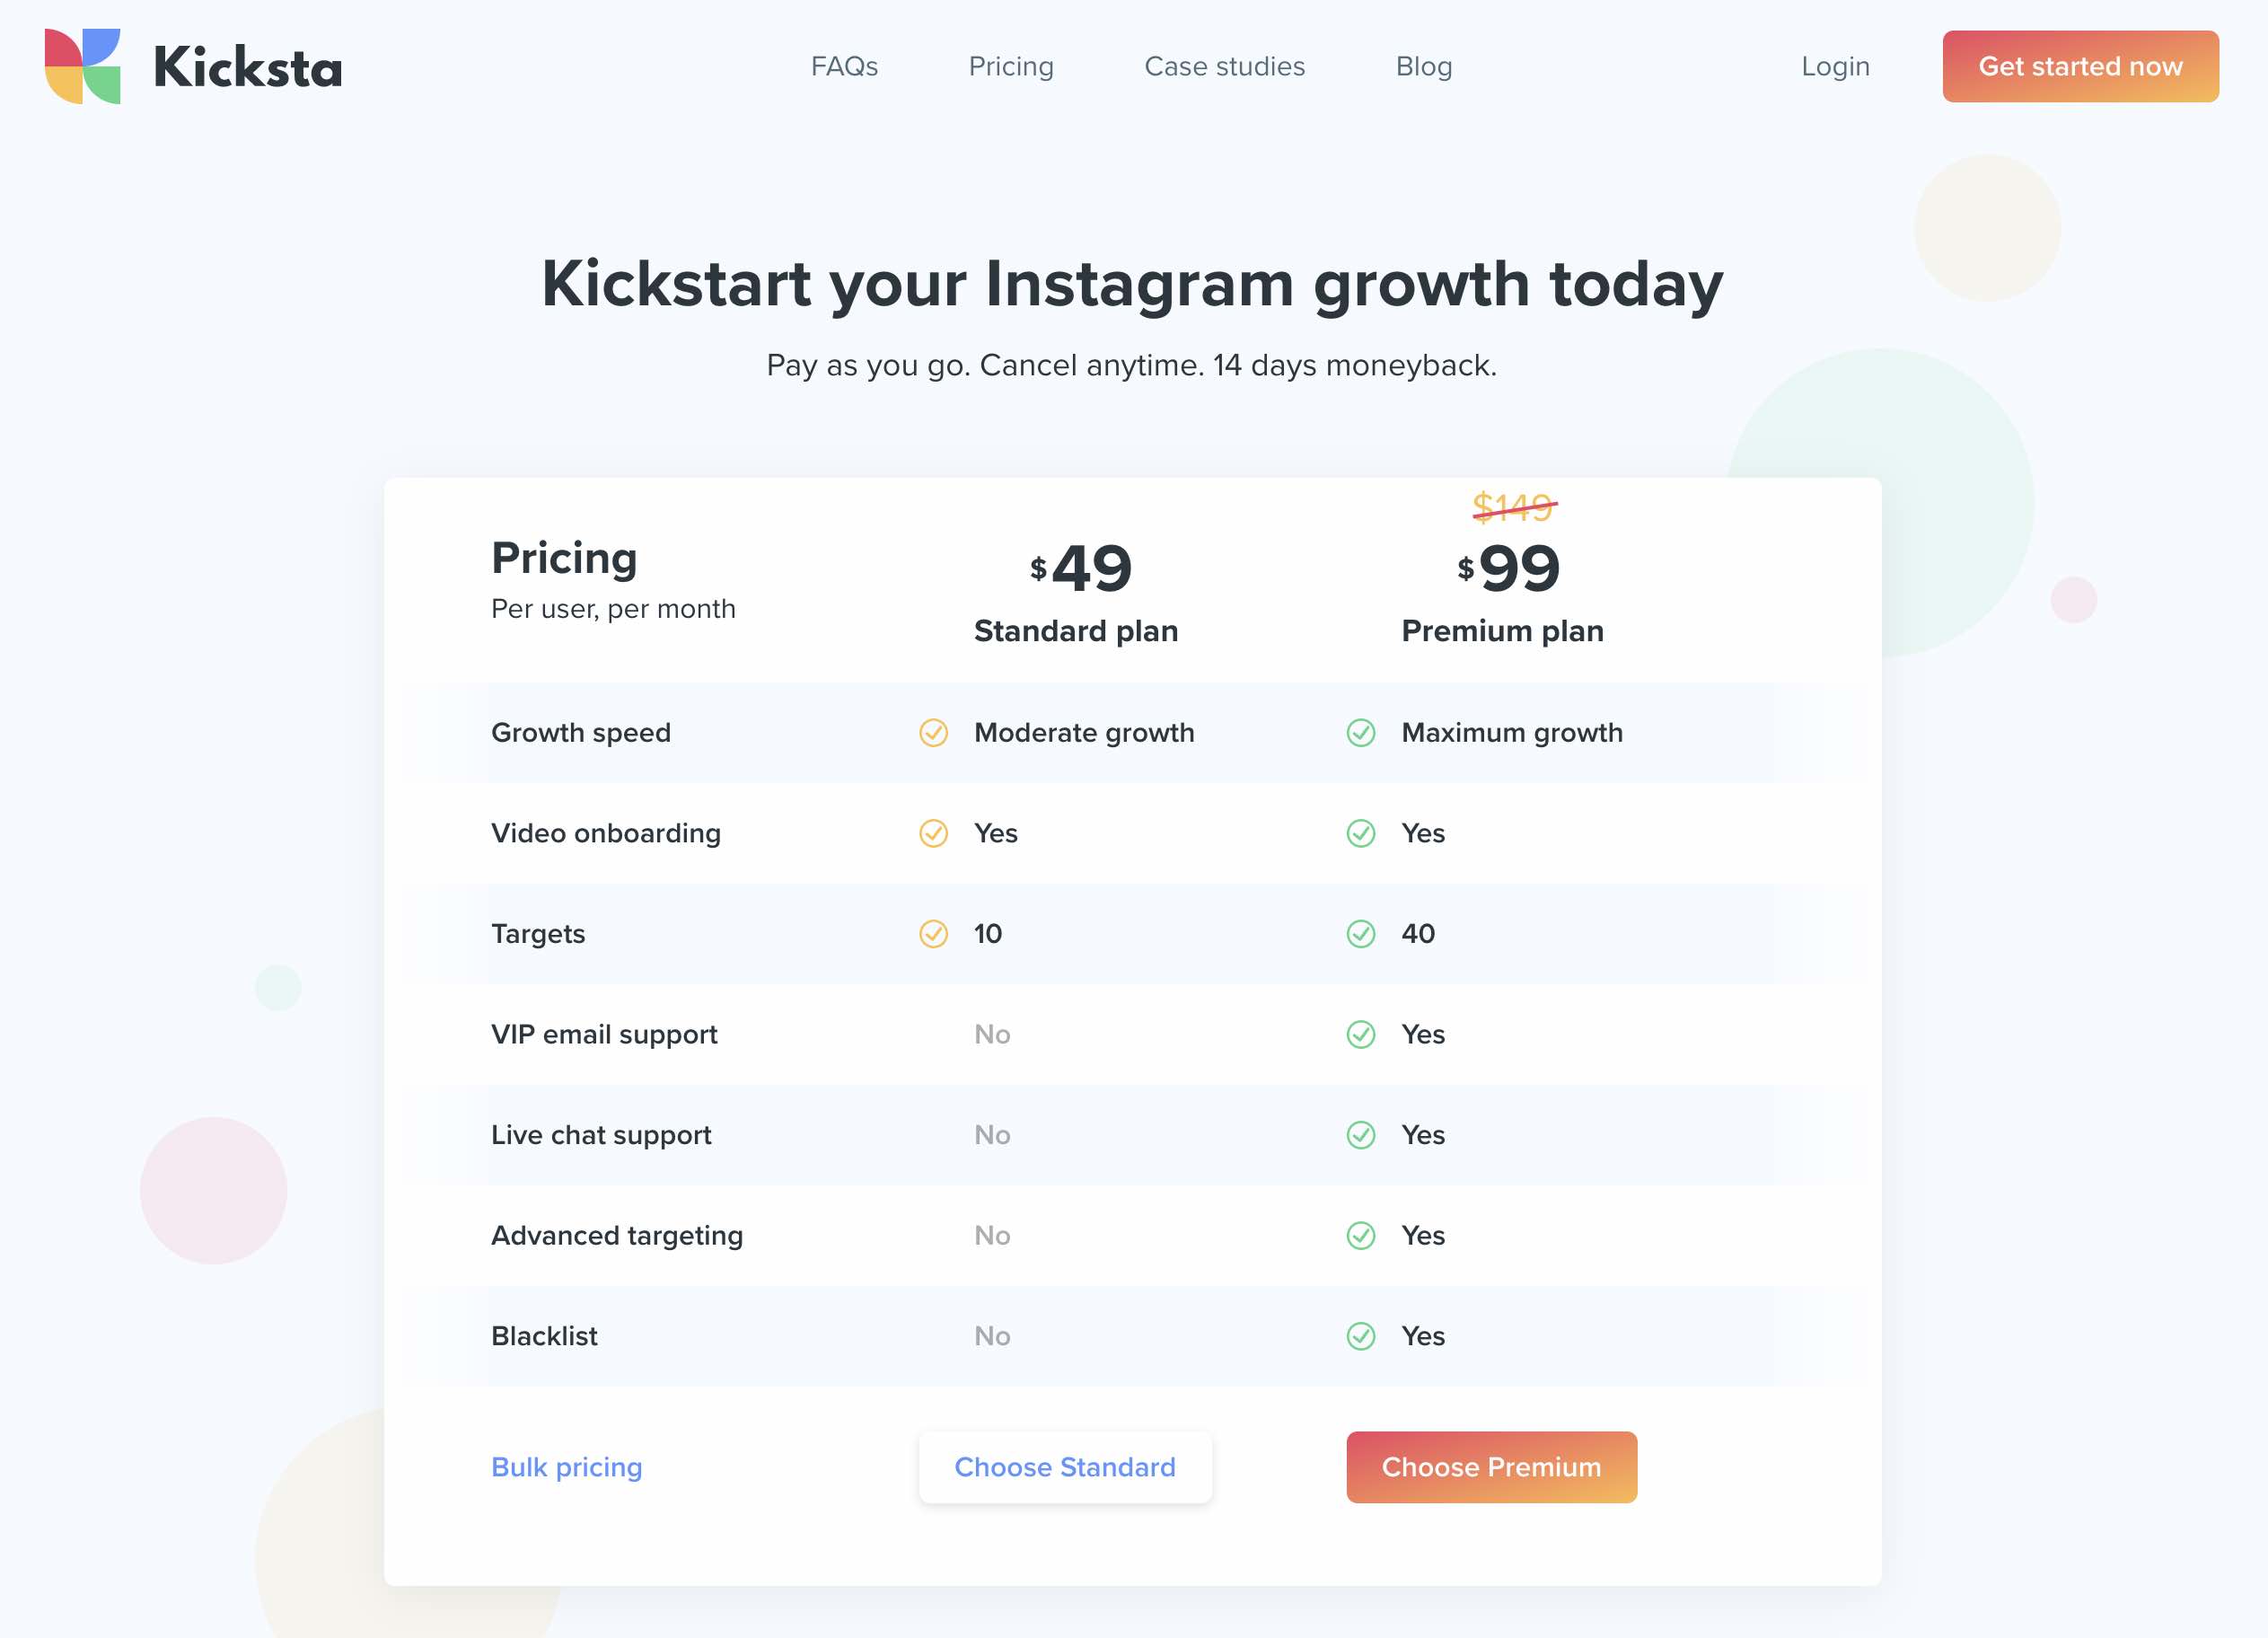Select the Choose Standard button
The image size is (2268, 1638).
(1065, 1467)
